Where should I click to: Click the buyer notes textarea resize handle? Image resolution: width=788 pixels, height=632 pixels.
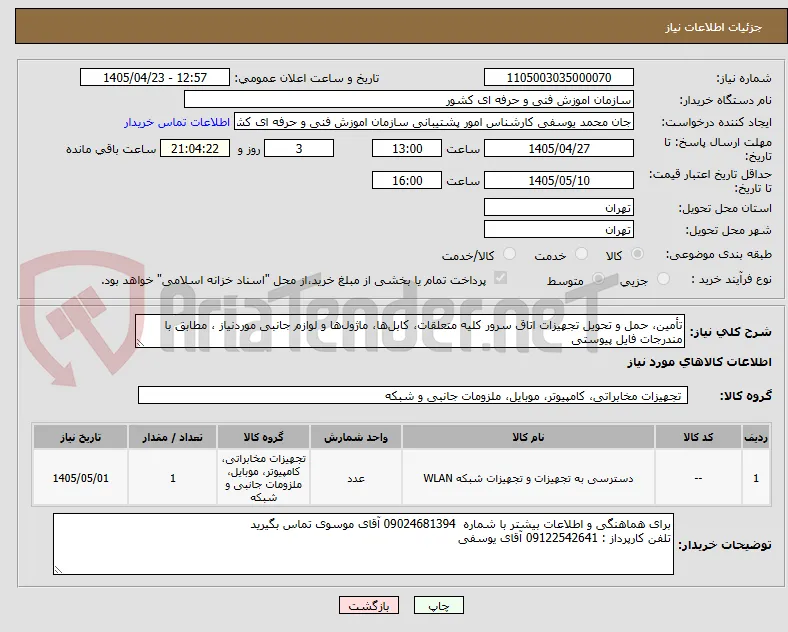click(58, 570)
